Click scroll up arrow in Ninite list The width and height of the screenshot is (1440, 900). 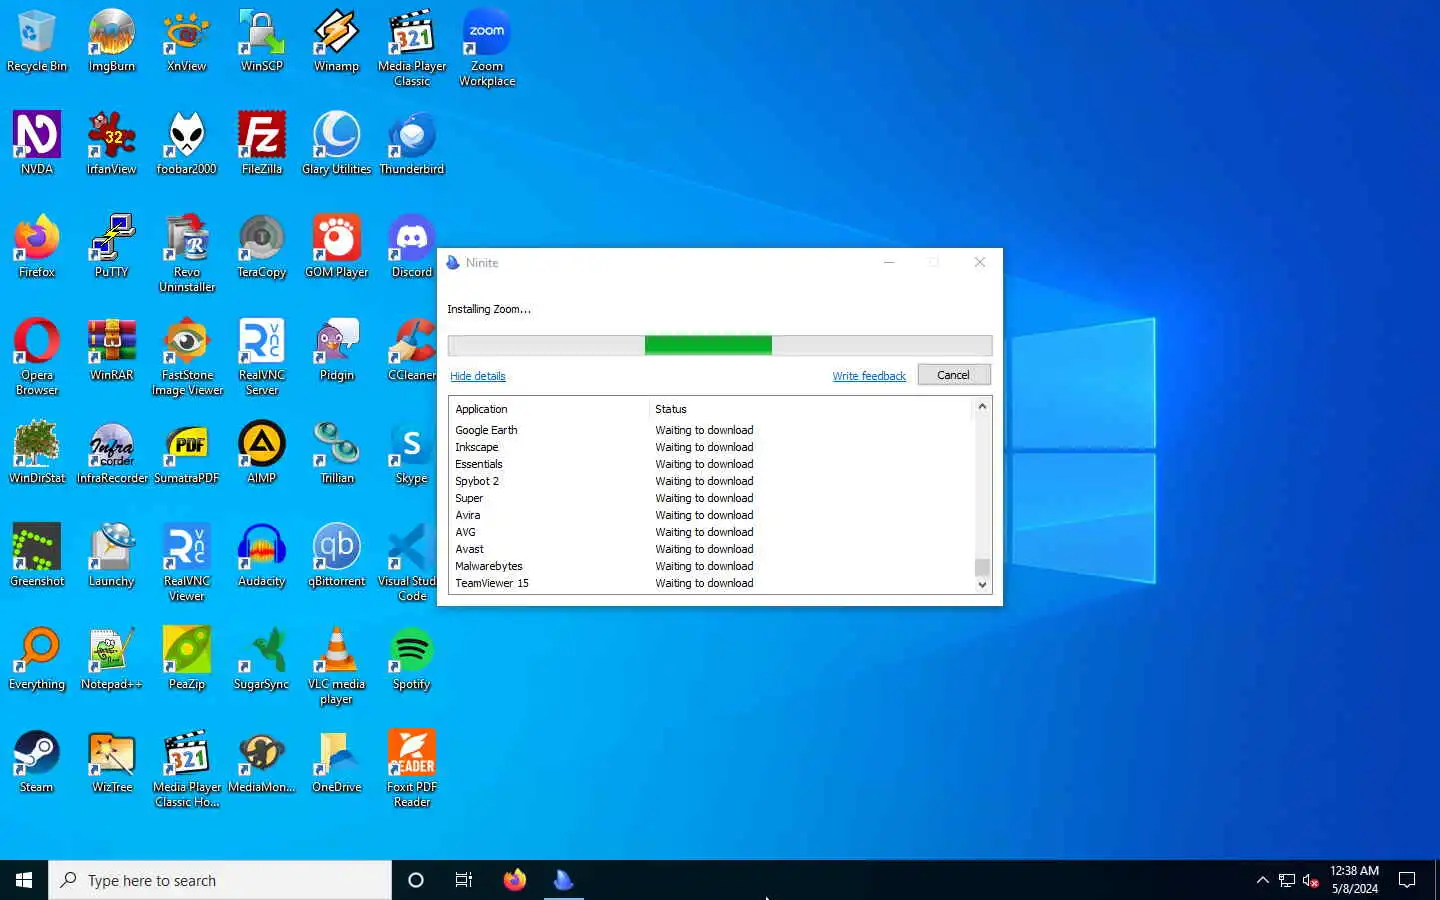pos(982,406)
